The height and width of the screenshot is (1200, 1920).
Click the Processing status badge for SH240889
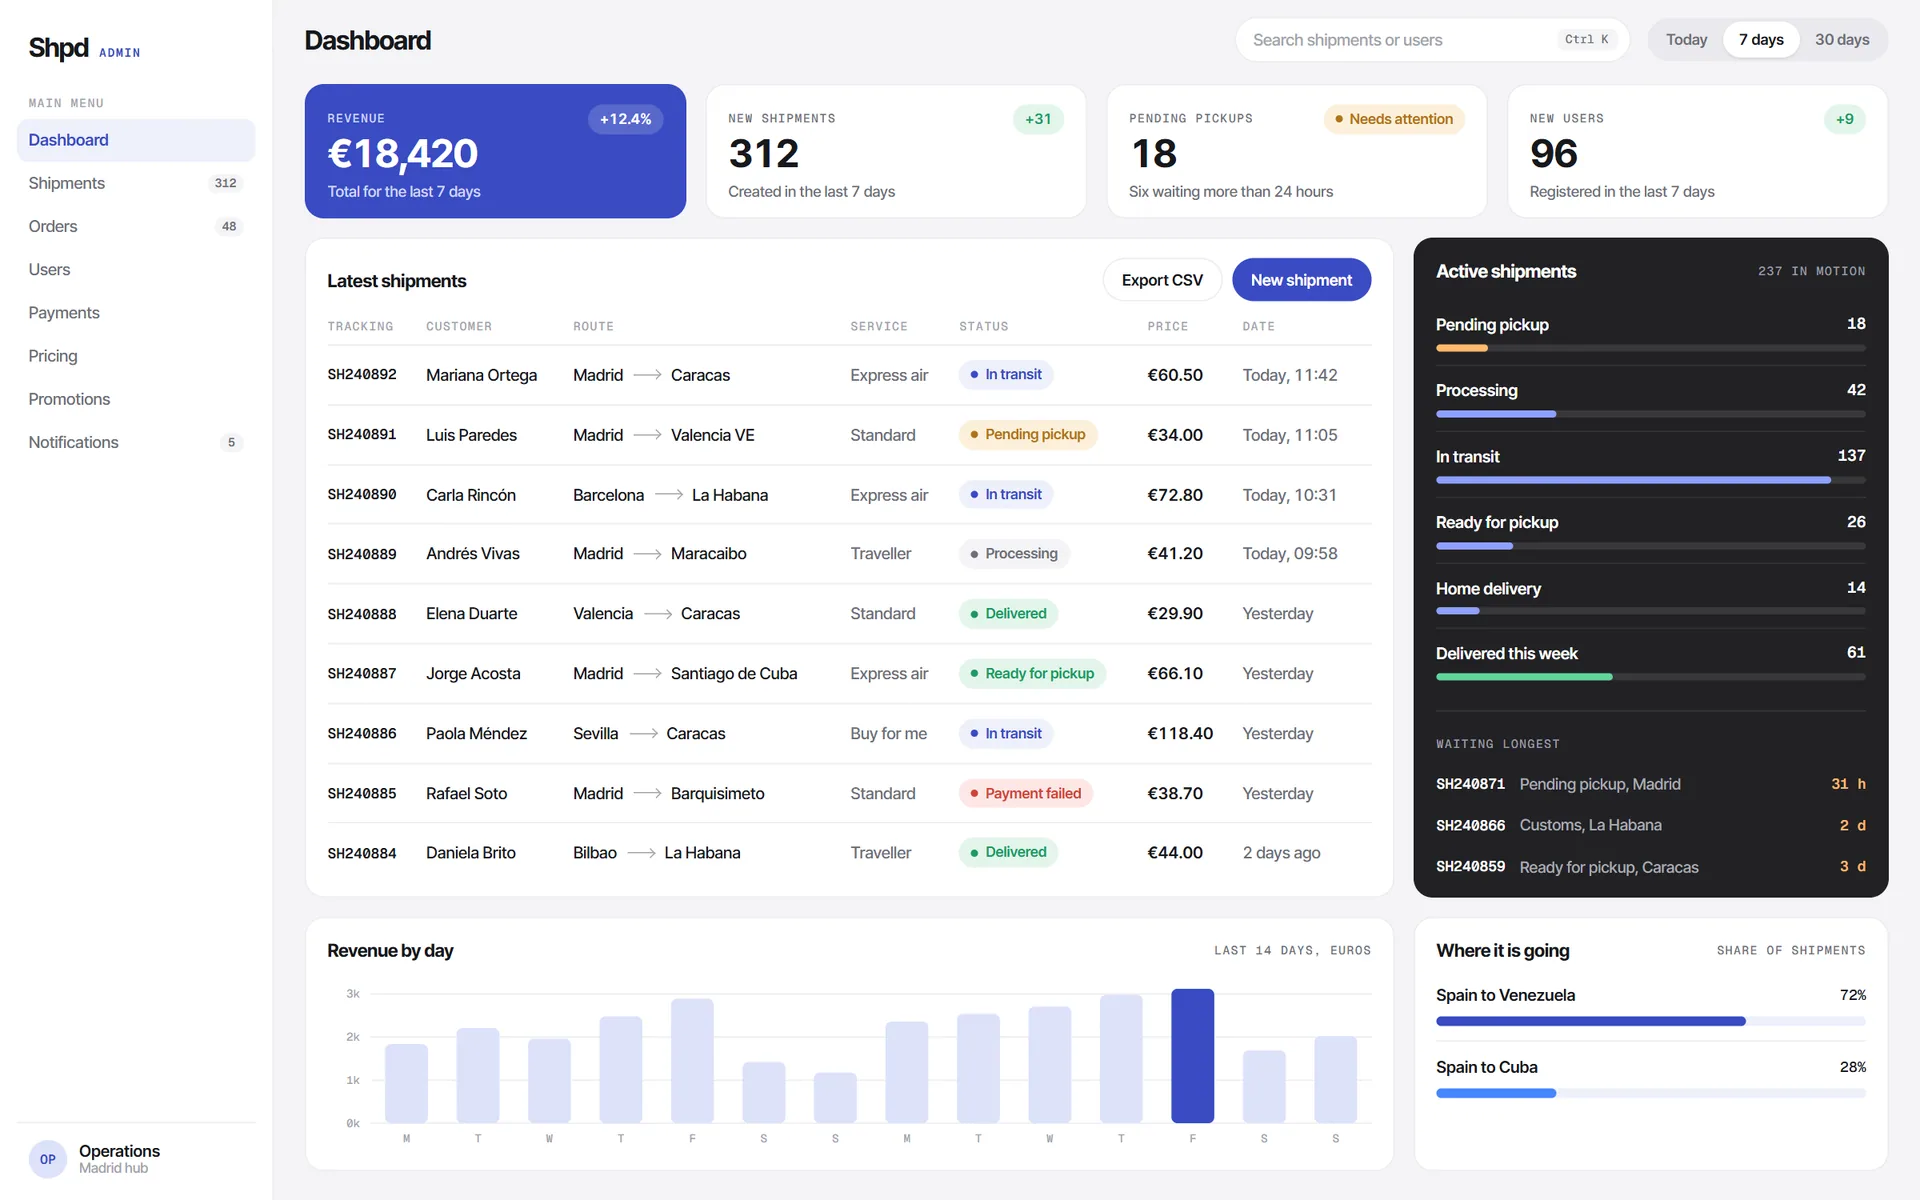(x=1014, y=553)
